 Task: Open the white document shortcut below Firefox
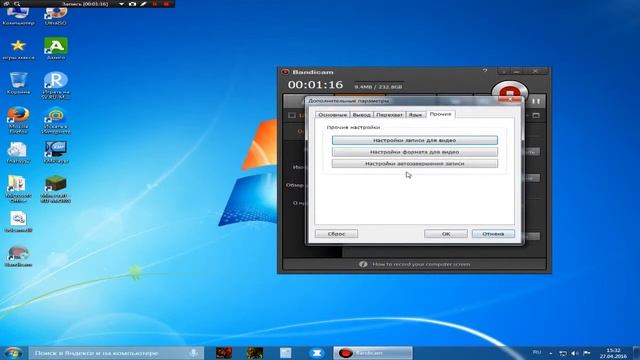point(18,153)
